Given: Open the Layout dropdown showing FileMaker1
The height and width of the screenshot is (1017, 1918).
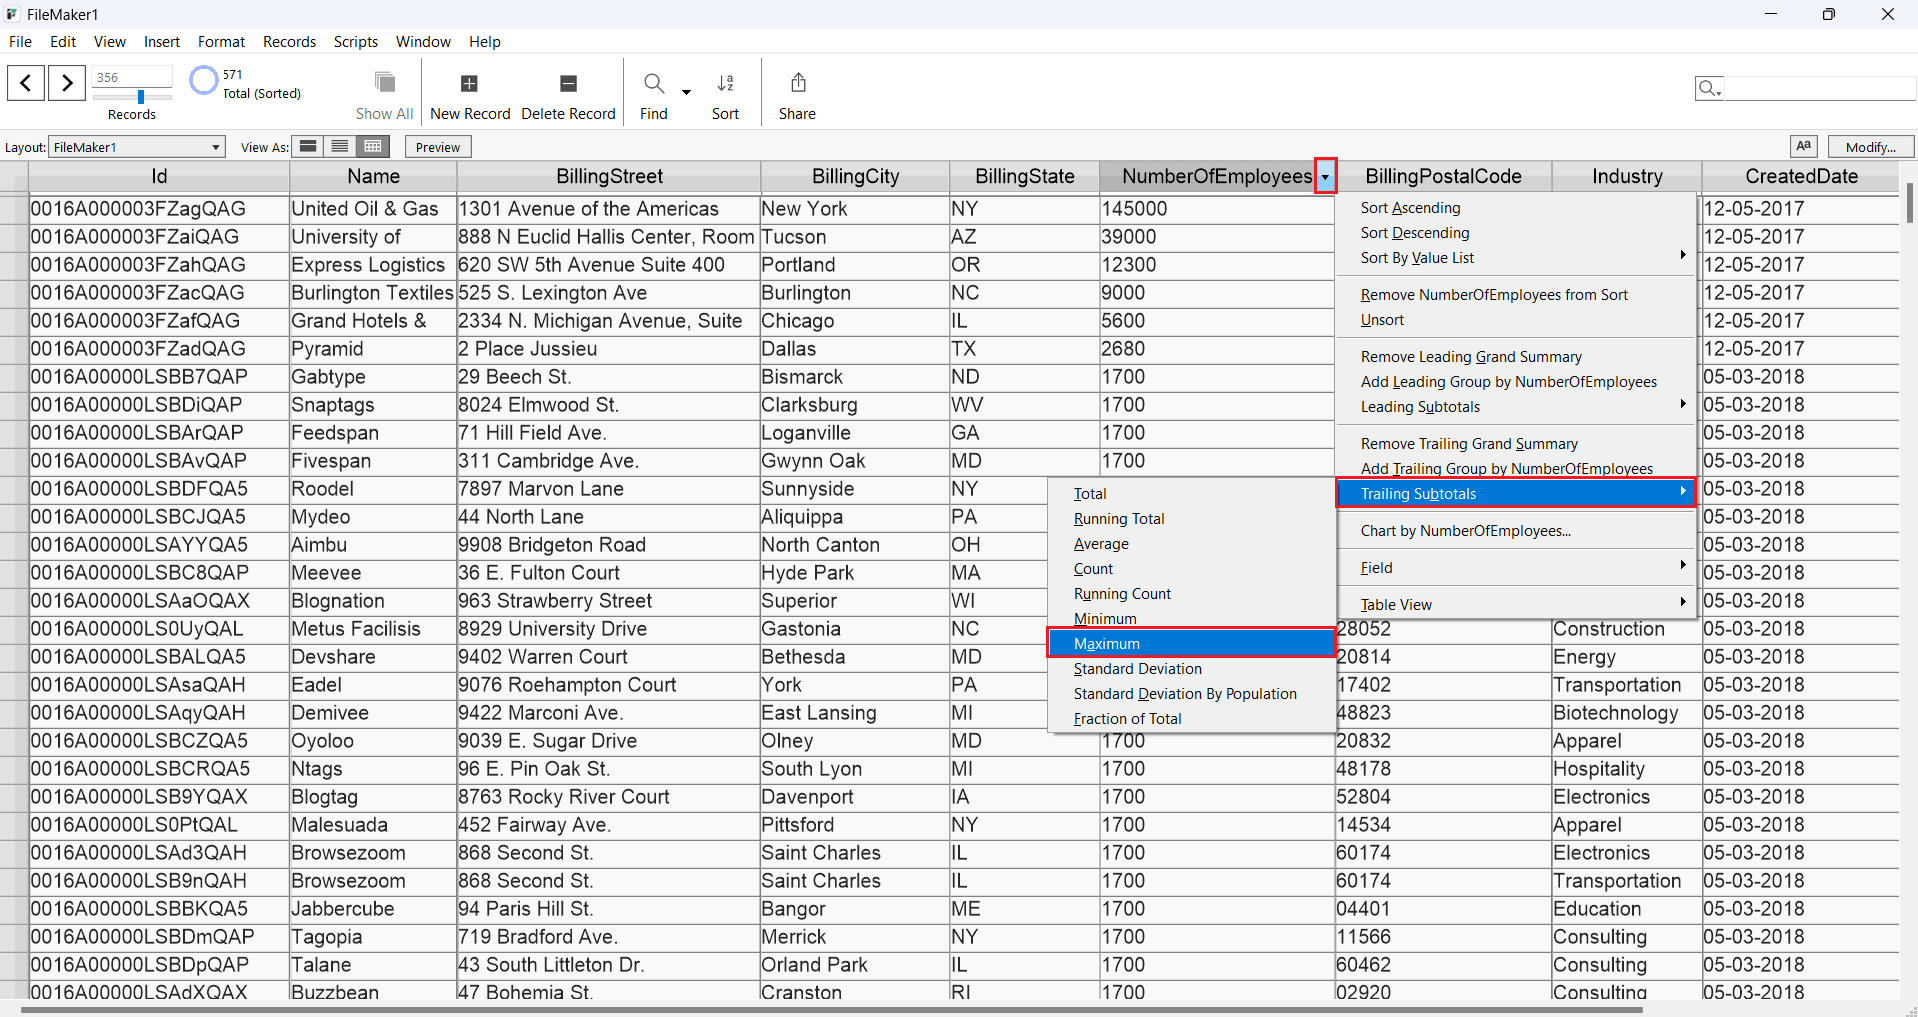Looking at the screenshot, I should 137,147.
